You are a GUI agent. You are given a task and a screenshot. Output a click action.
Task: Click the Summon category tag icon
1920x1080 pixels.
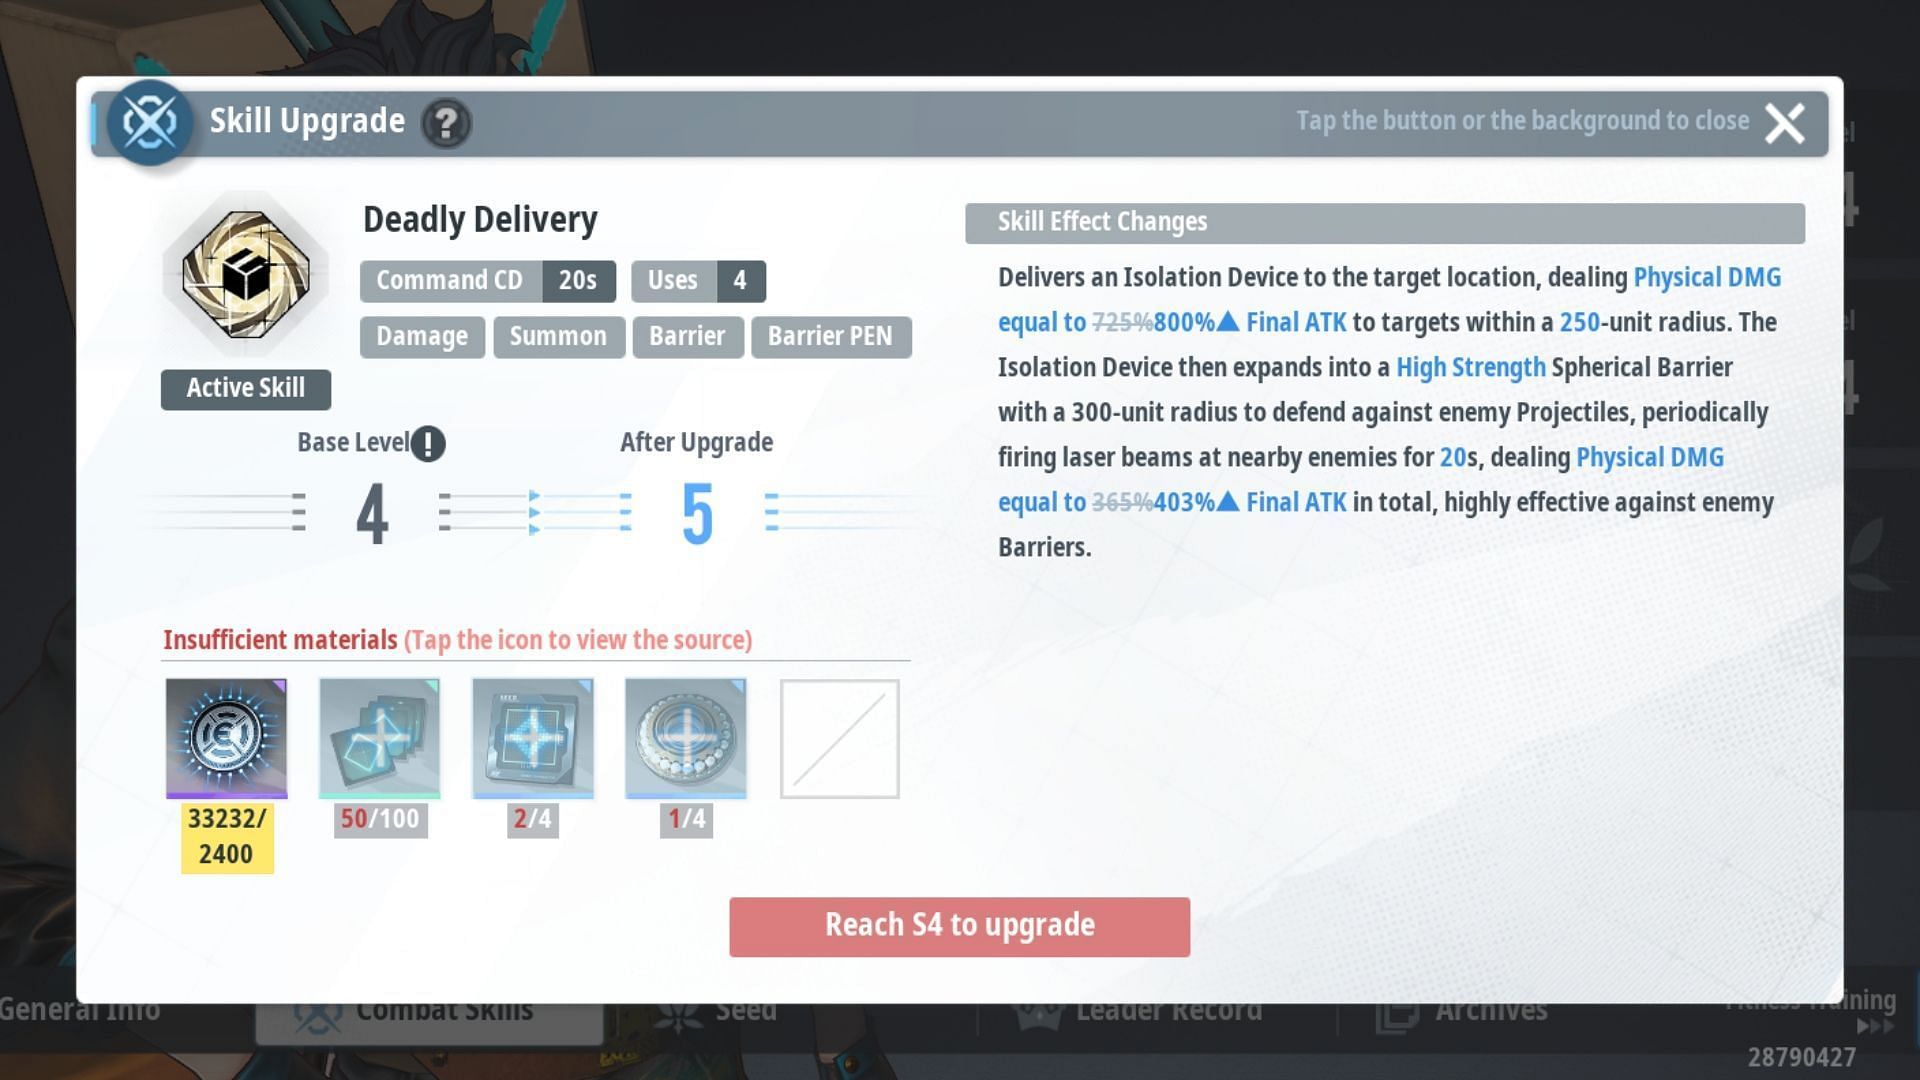[558, 336]
